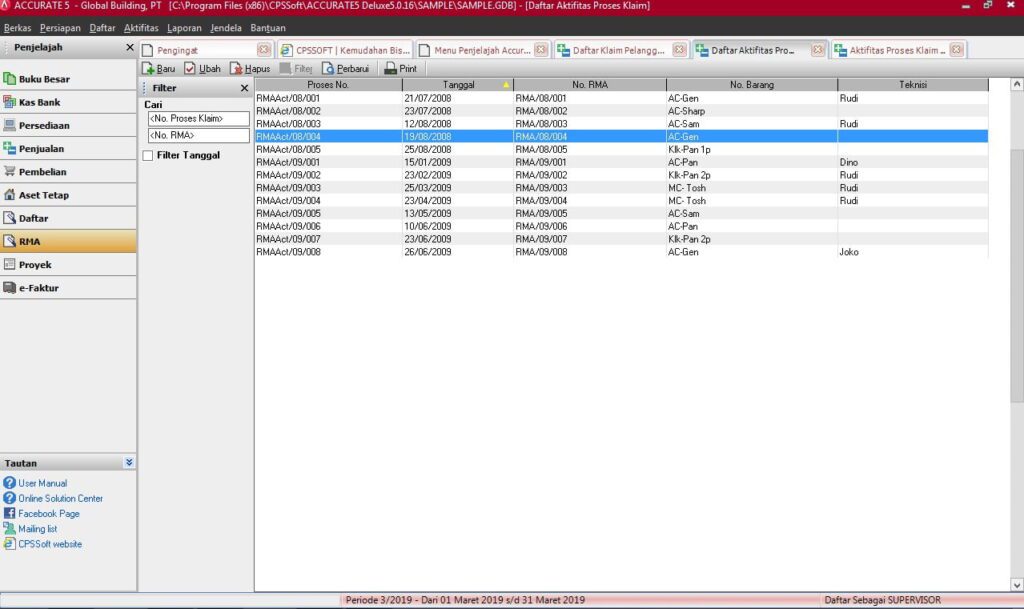
Task: Click the Baru (new) toolbar icon
Action: (149, 69)
